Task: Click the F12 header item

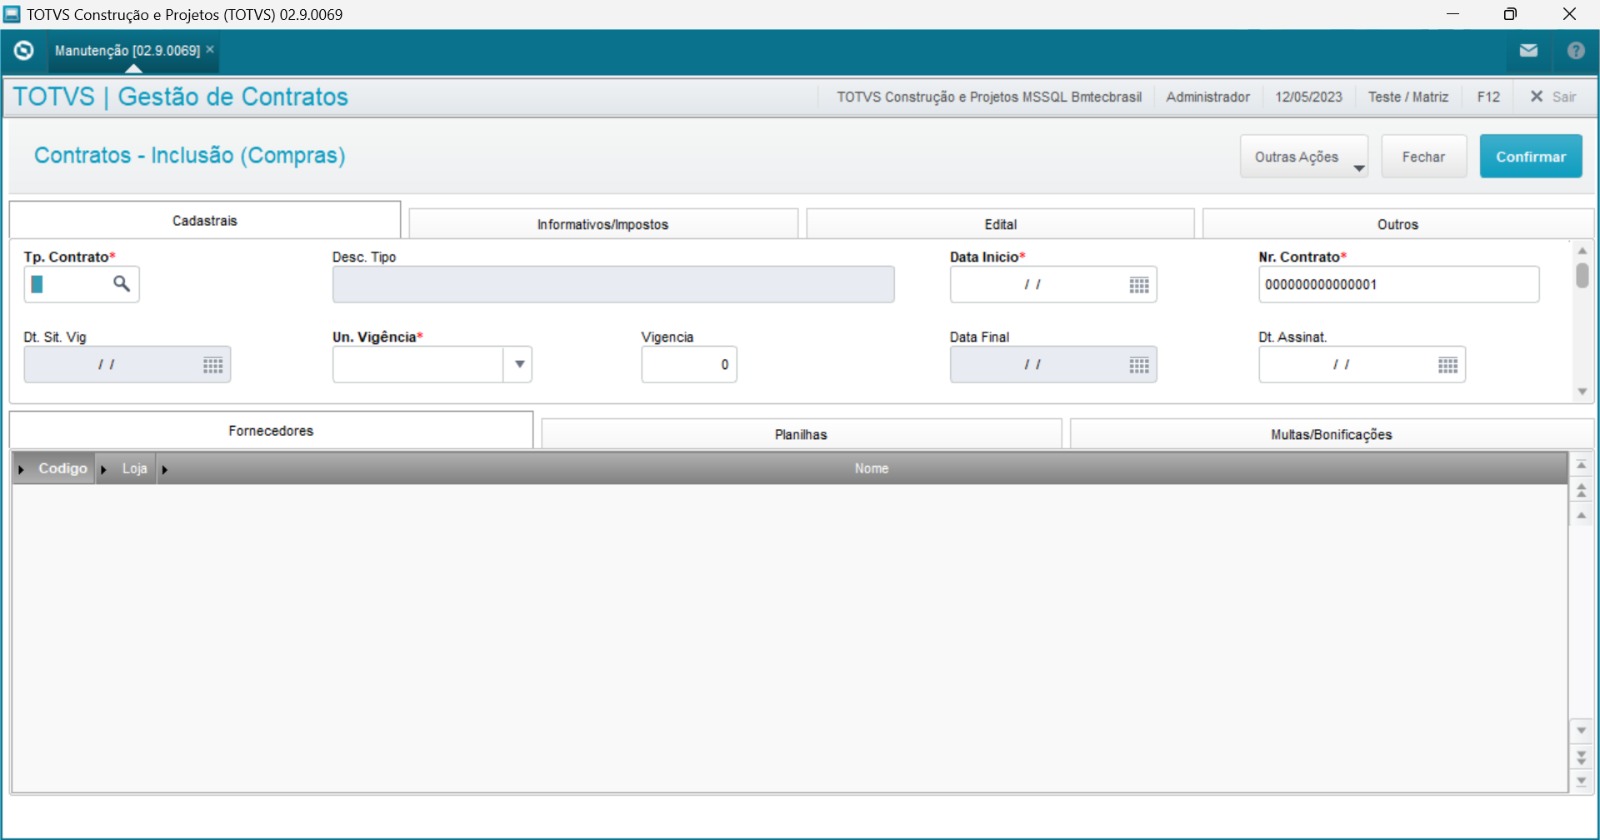Action: [x=1488, y=97]
